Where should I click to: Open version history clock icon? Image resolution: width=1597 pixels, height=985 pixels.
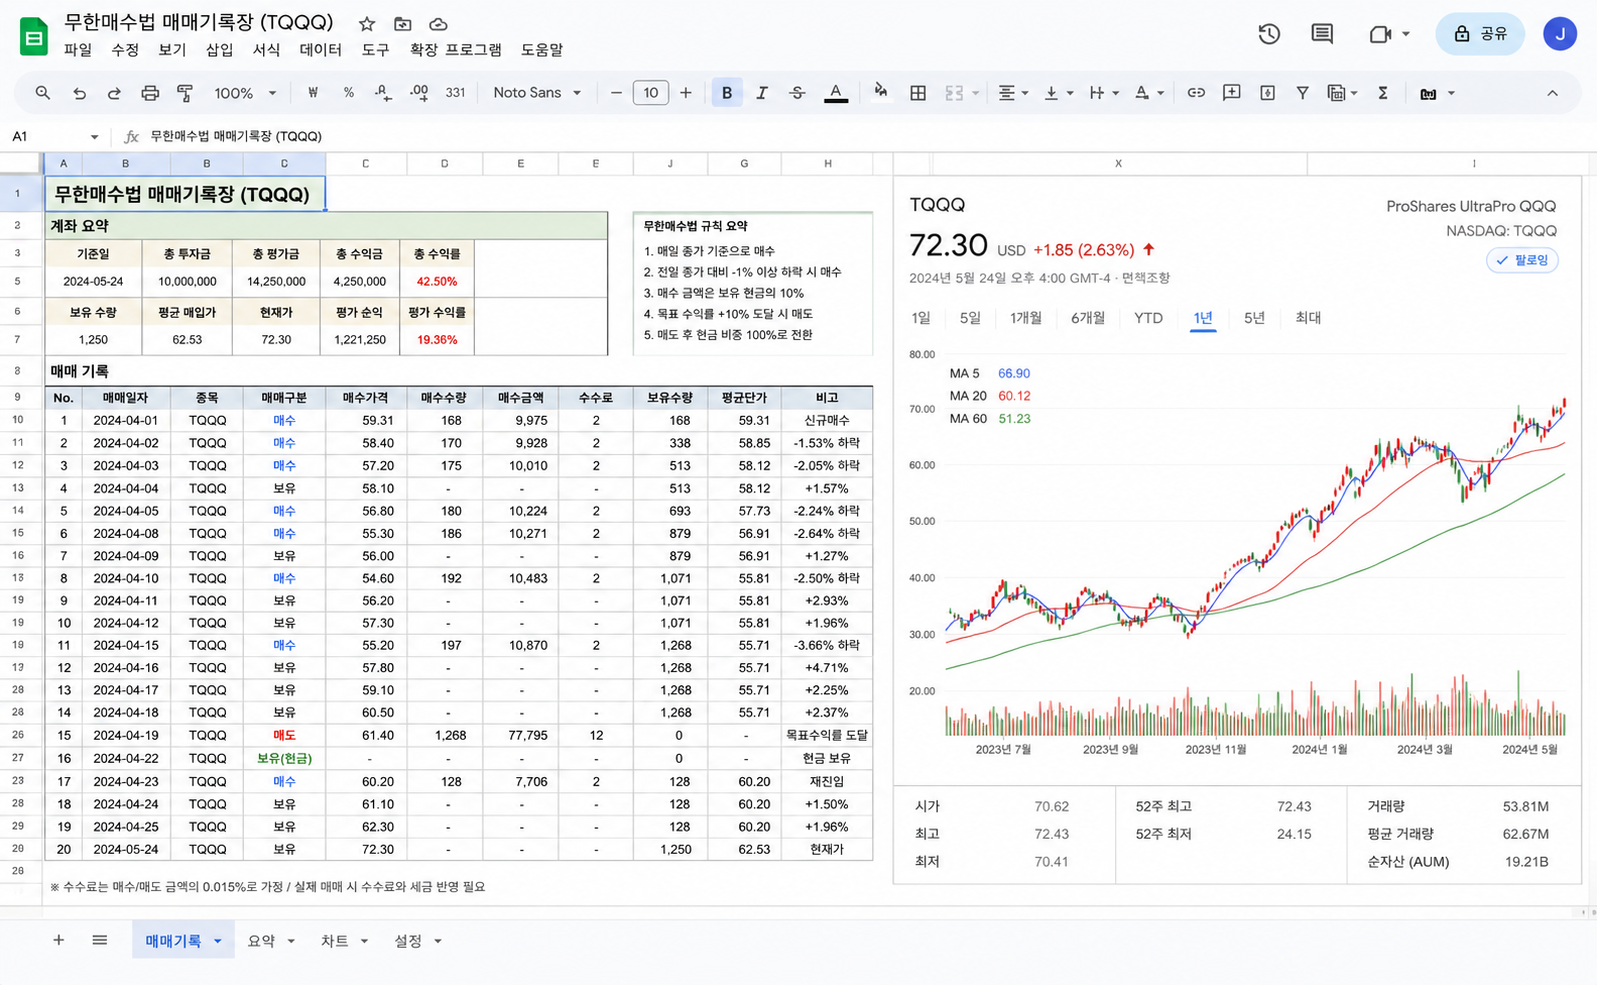1269,34
